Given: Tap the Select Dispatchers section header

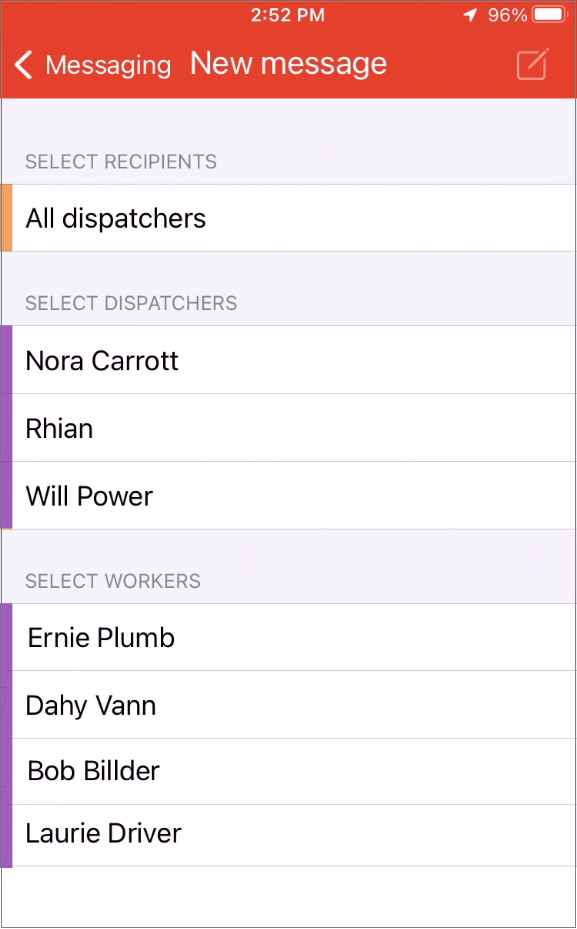Looking at the screenshot, I should 131,303.
